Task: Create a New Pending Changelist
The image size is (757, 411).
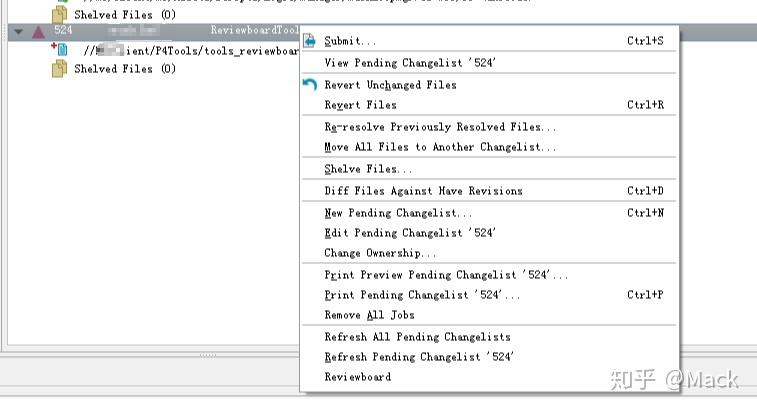Action: (398, 213)
